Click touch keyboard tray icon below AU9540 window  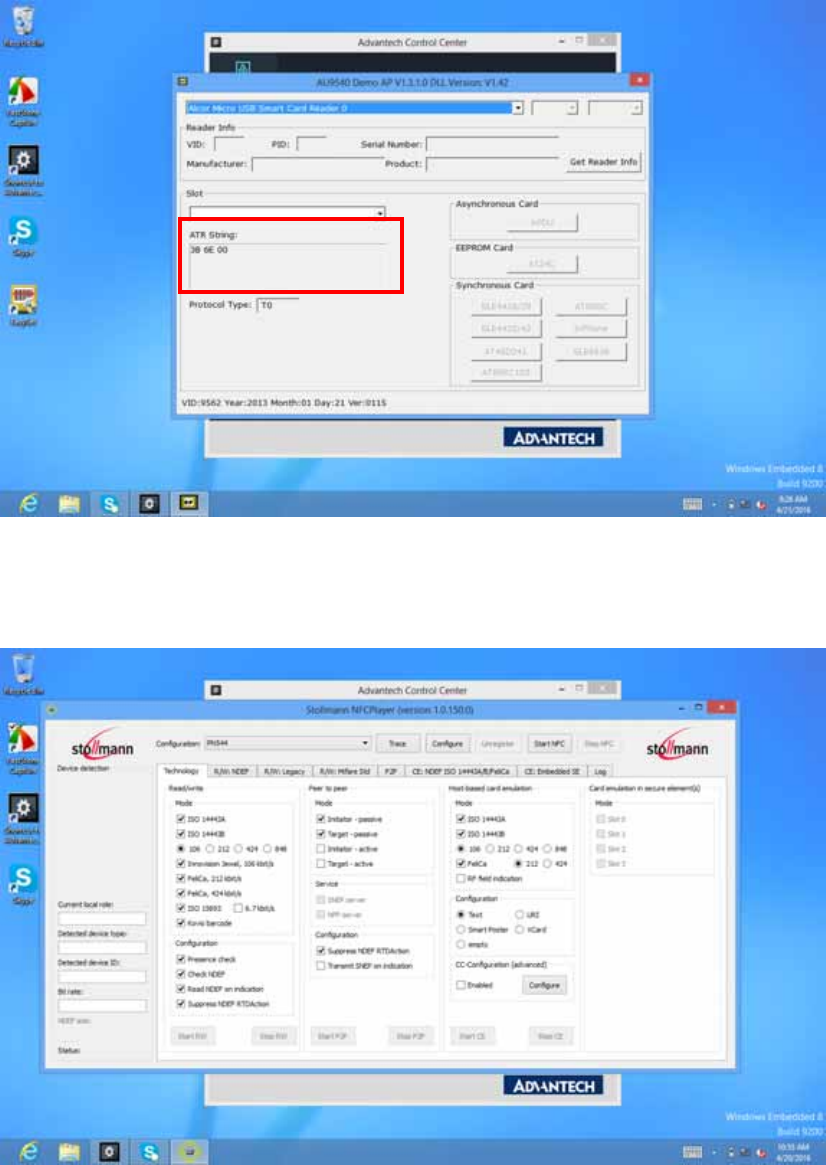click(692, 504)
